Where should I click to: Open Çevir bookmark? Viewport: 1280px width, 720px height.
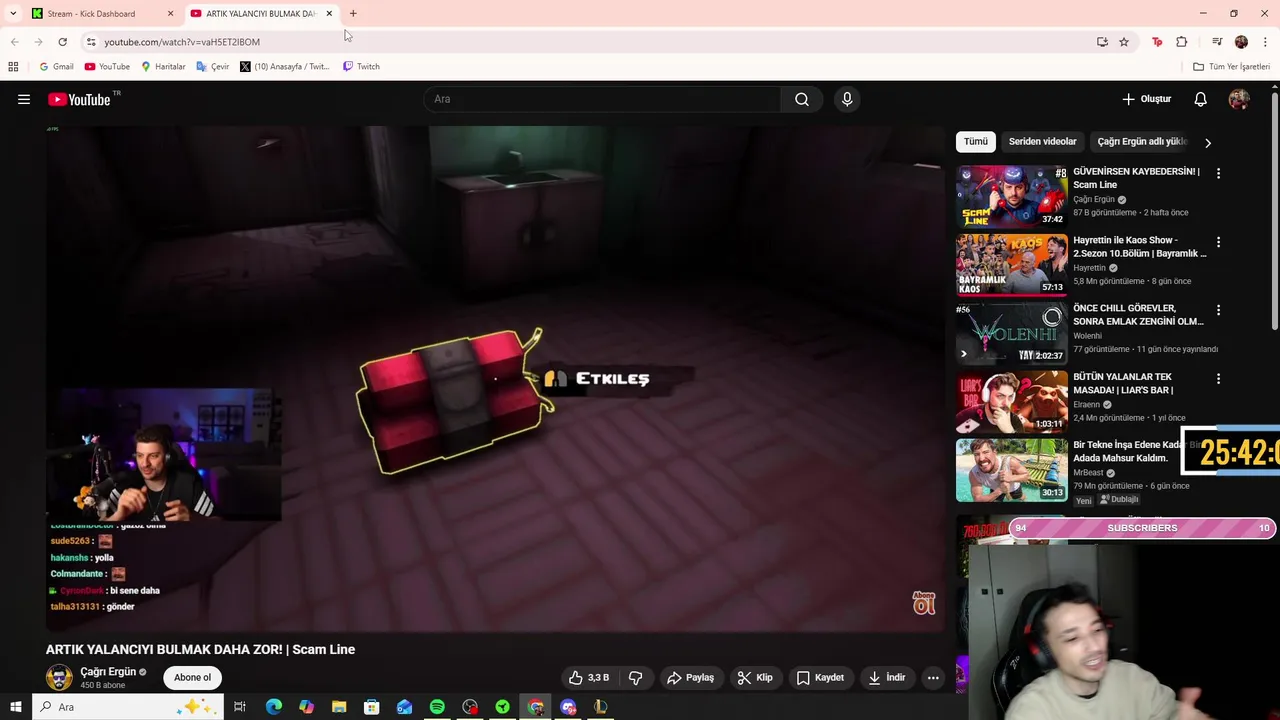(x=213, y=67)
